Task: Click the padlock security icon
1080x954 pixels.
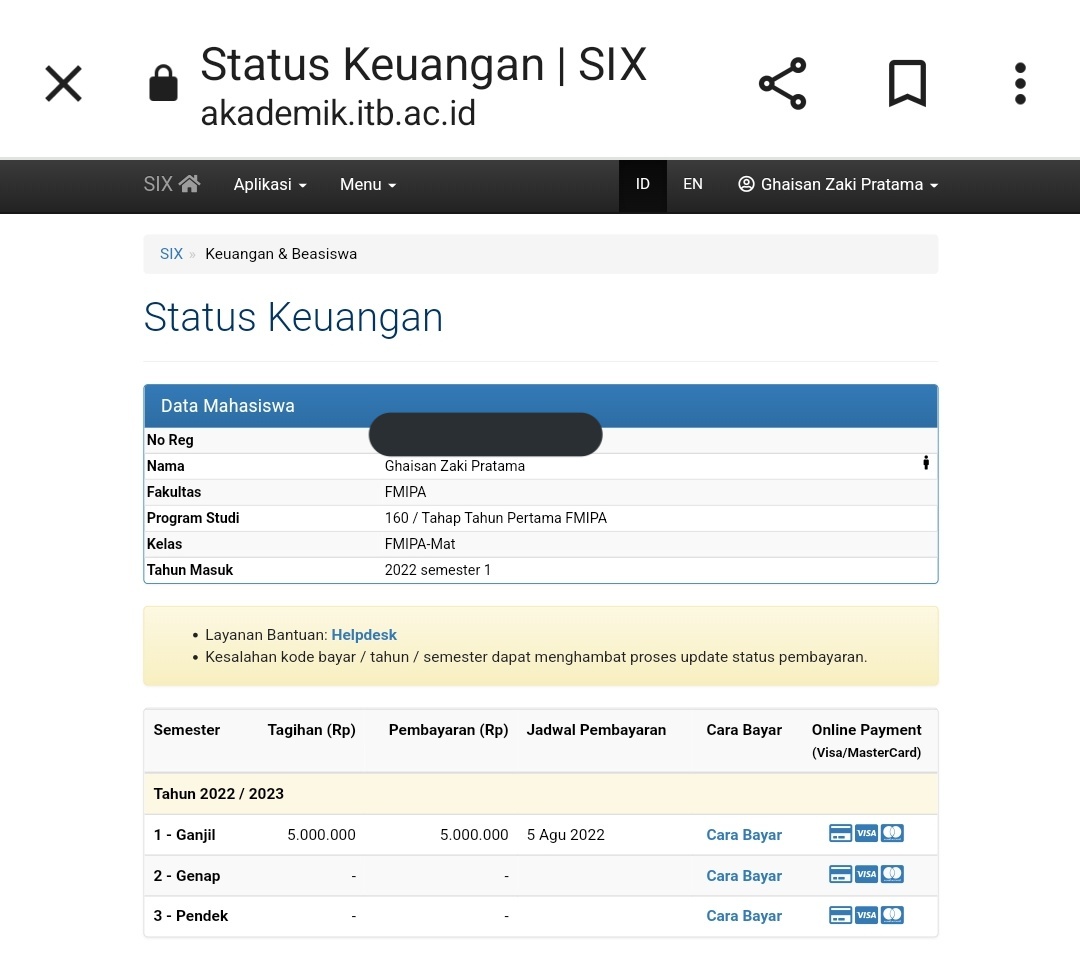Action: [x=163, y=84]
